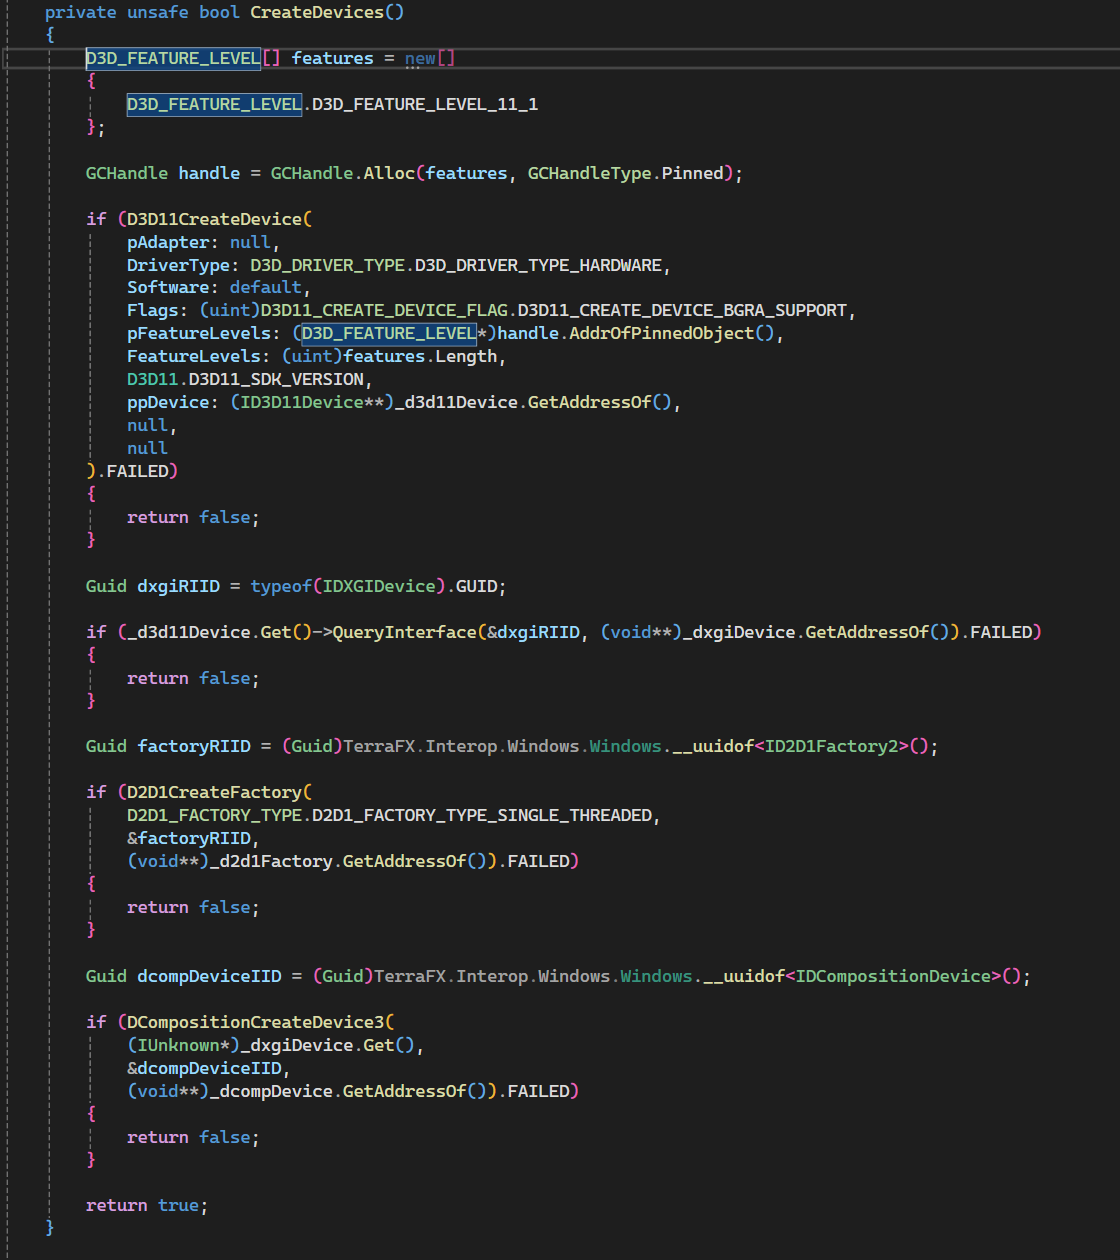Select the IDCompositionDevice type argument
1120x1260 pixels.
tap(893, 976)
